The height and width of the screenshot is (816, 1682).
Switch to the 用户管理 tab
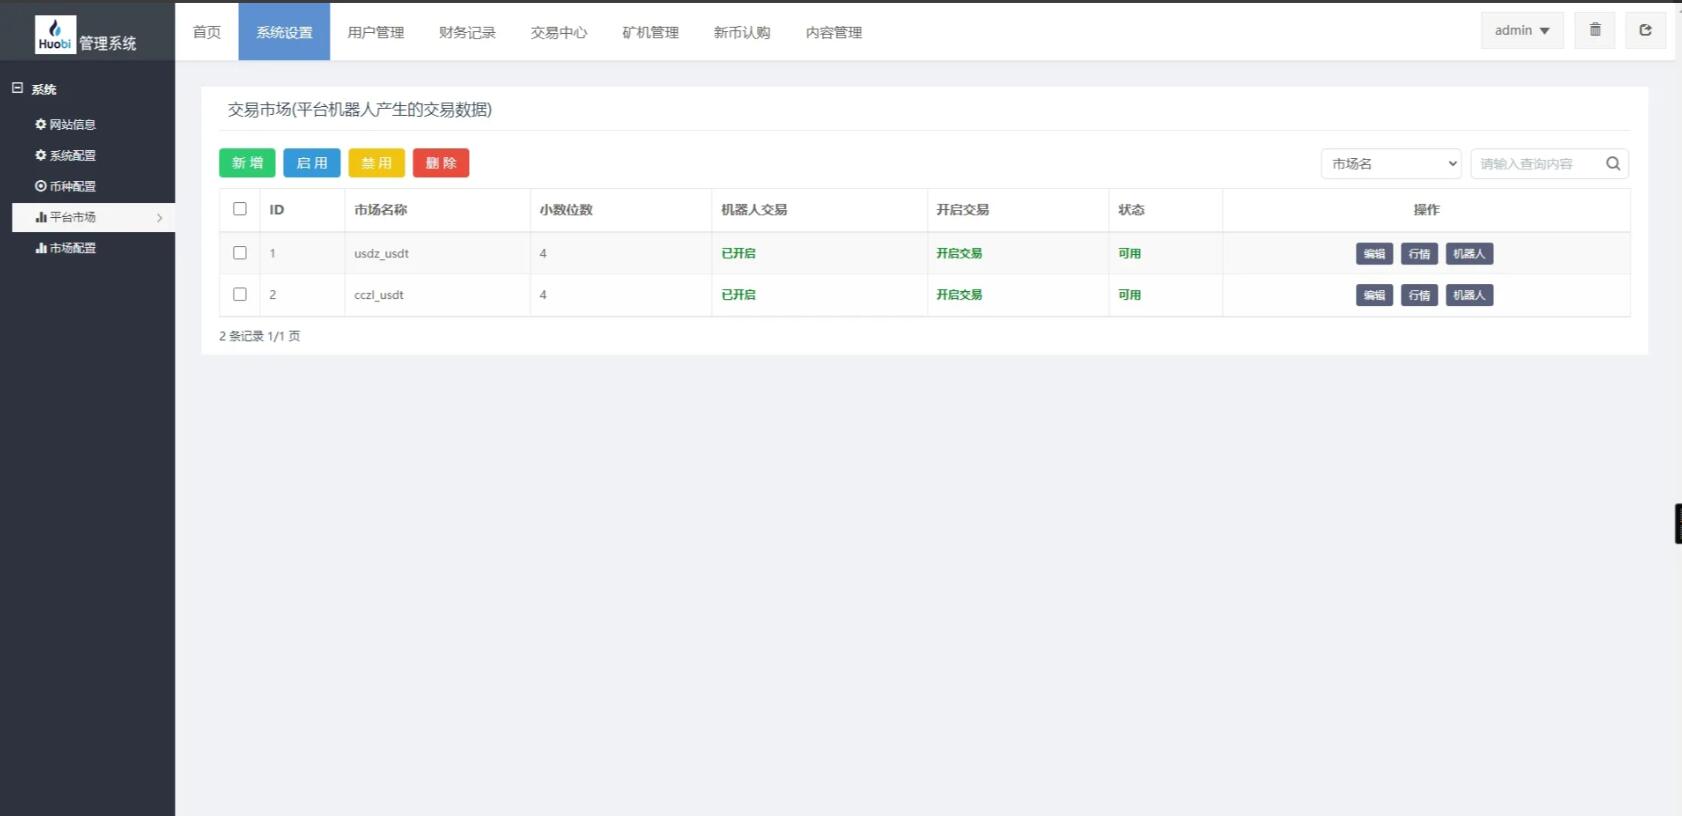(375, 32)
